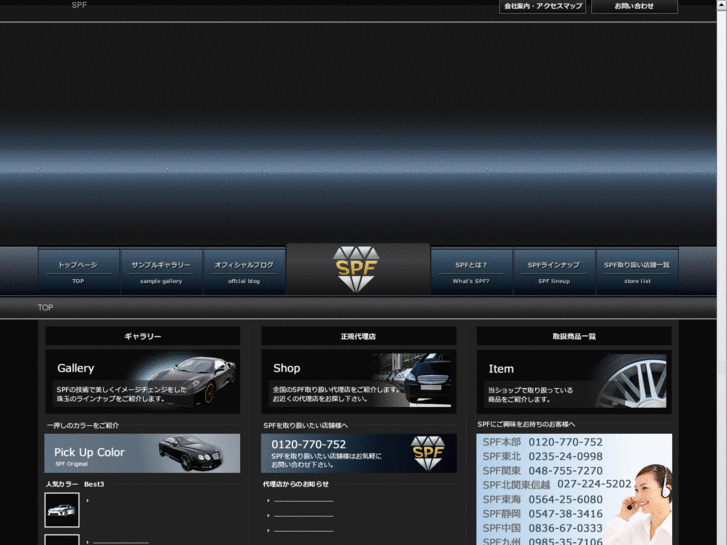Viewport: 727px width, 545px height.
Task: Open the Shop banner with sedan
Action: coord(359,381)
